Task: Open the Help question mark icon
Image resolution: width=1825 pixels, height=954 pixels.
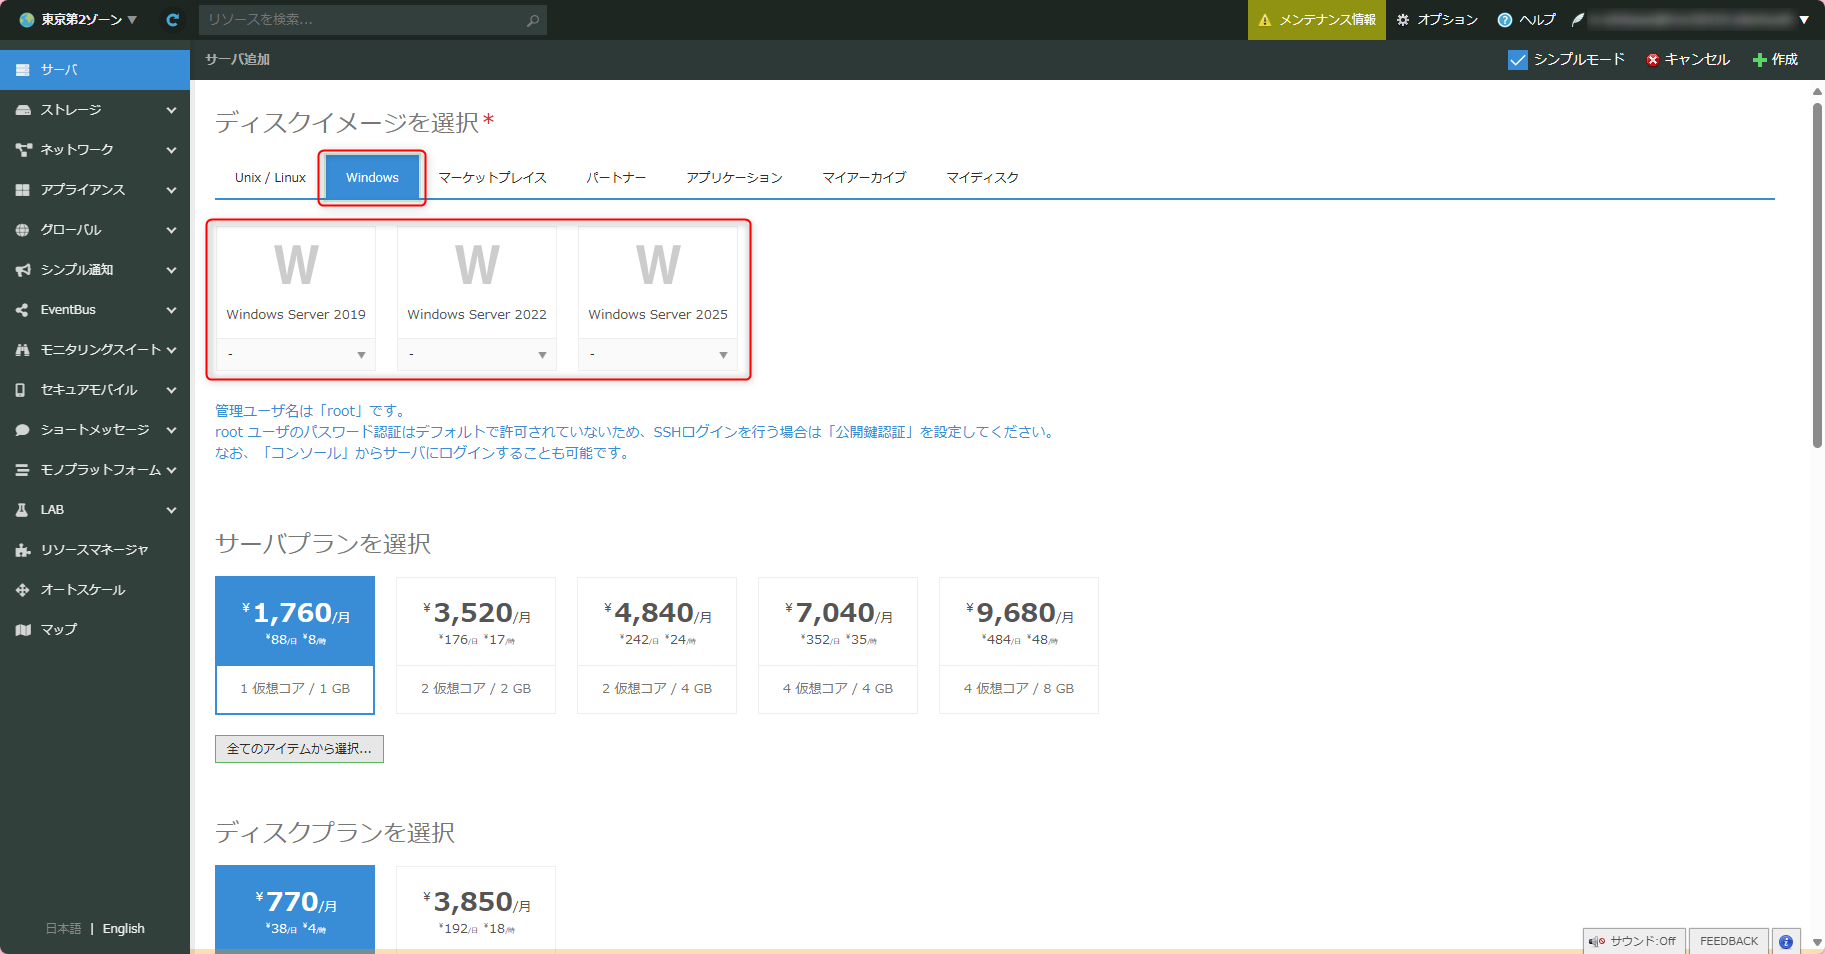Action: click(x=1504, y=20)
